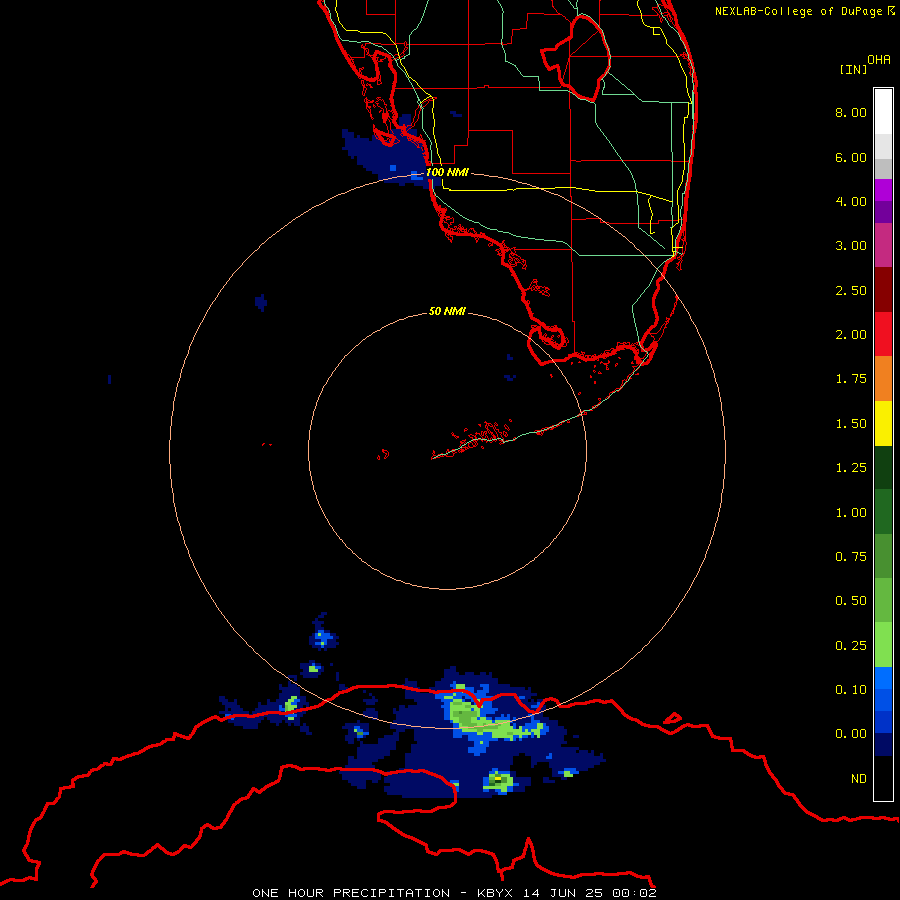The image size is (900, 900).
Task: Click the 0.50 legend value
Action: pos(851,601)
